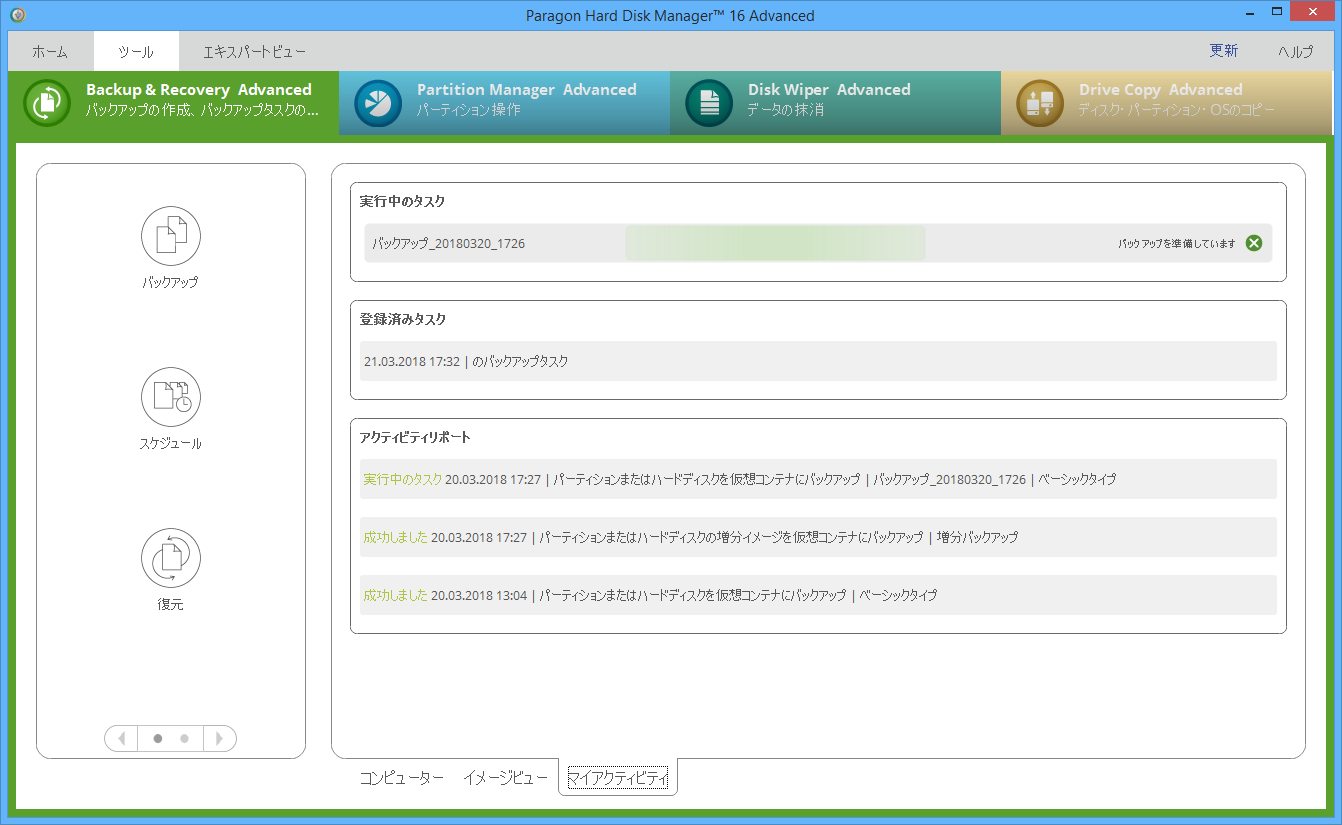Select the first page dot in sidebar pager
Image resolution: width=1342 pixels, height=825 pixels.
pos(157,738)
